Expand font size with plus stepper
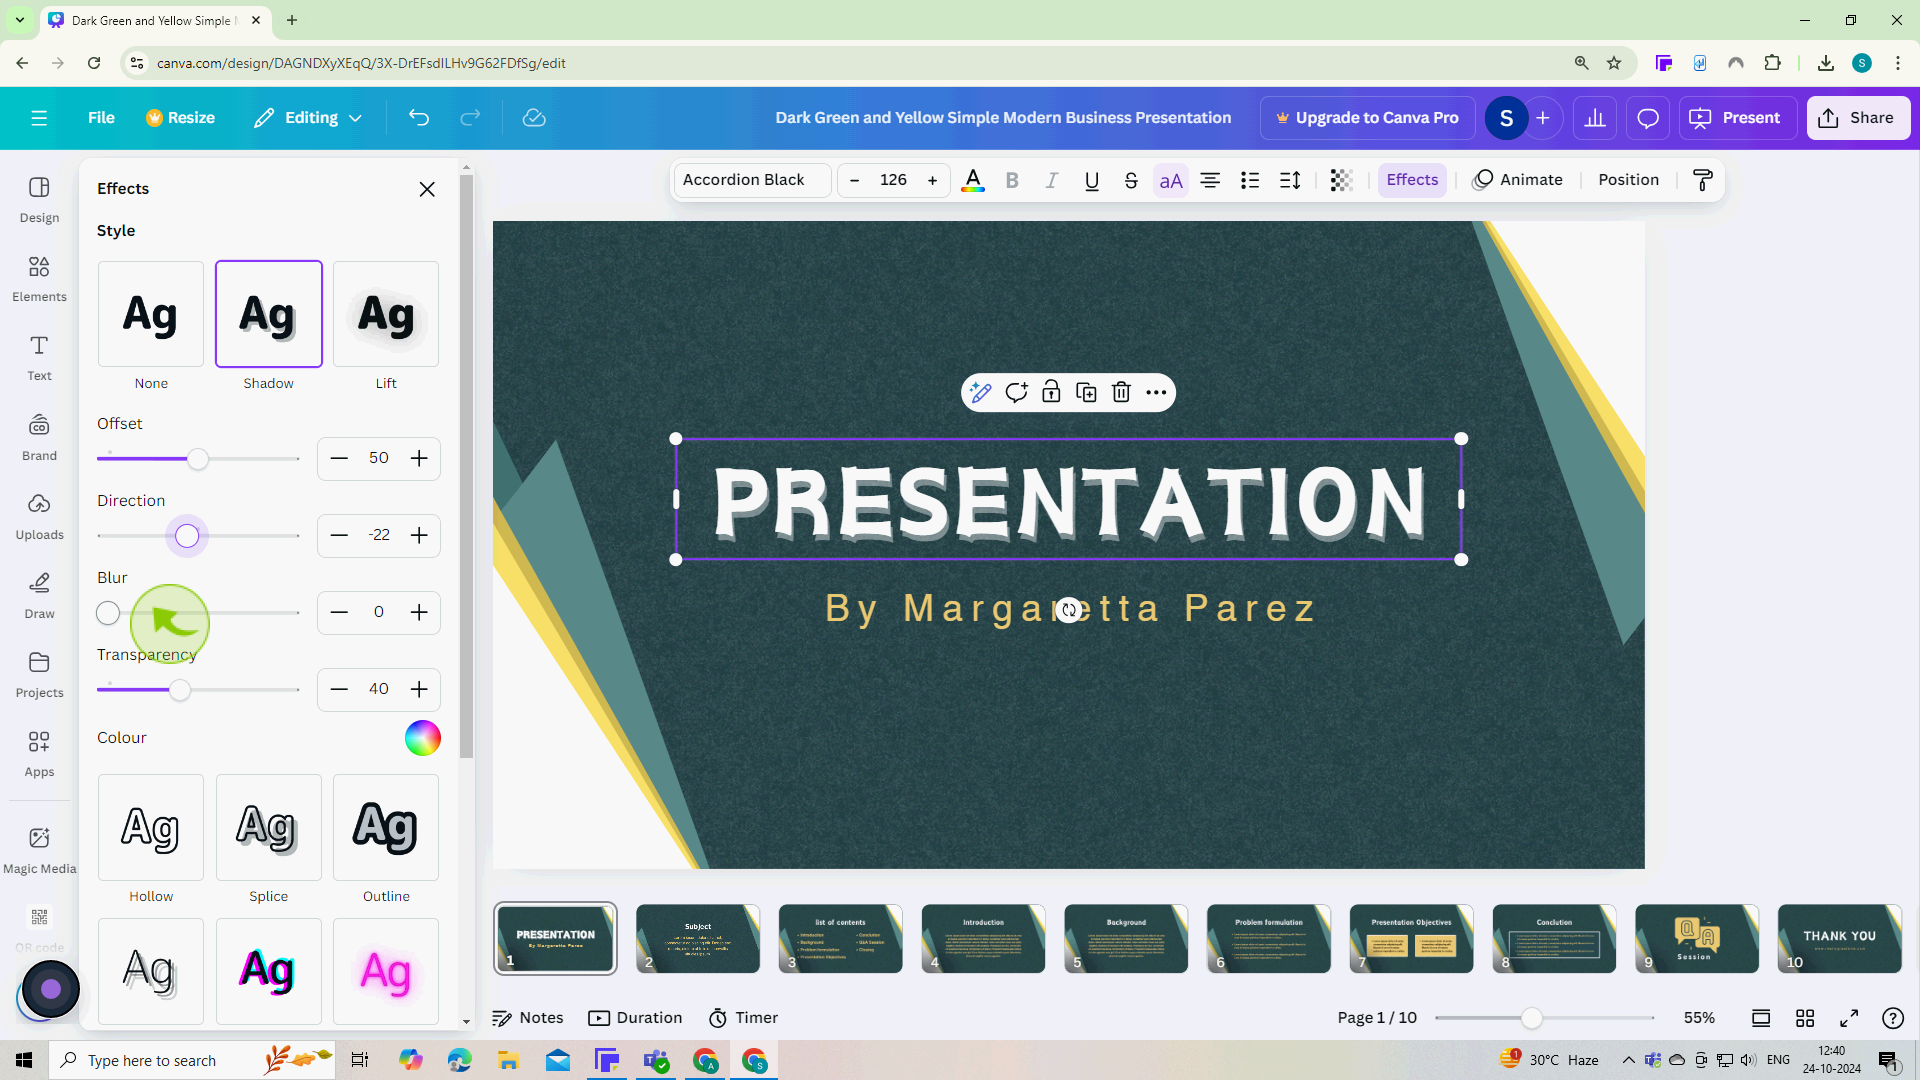 tap(932, 179)
